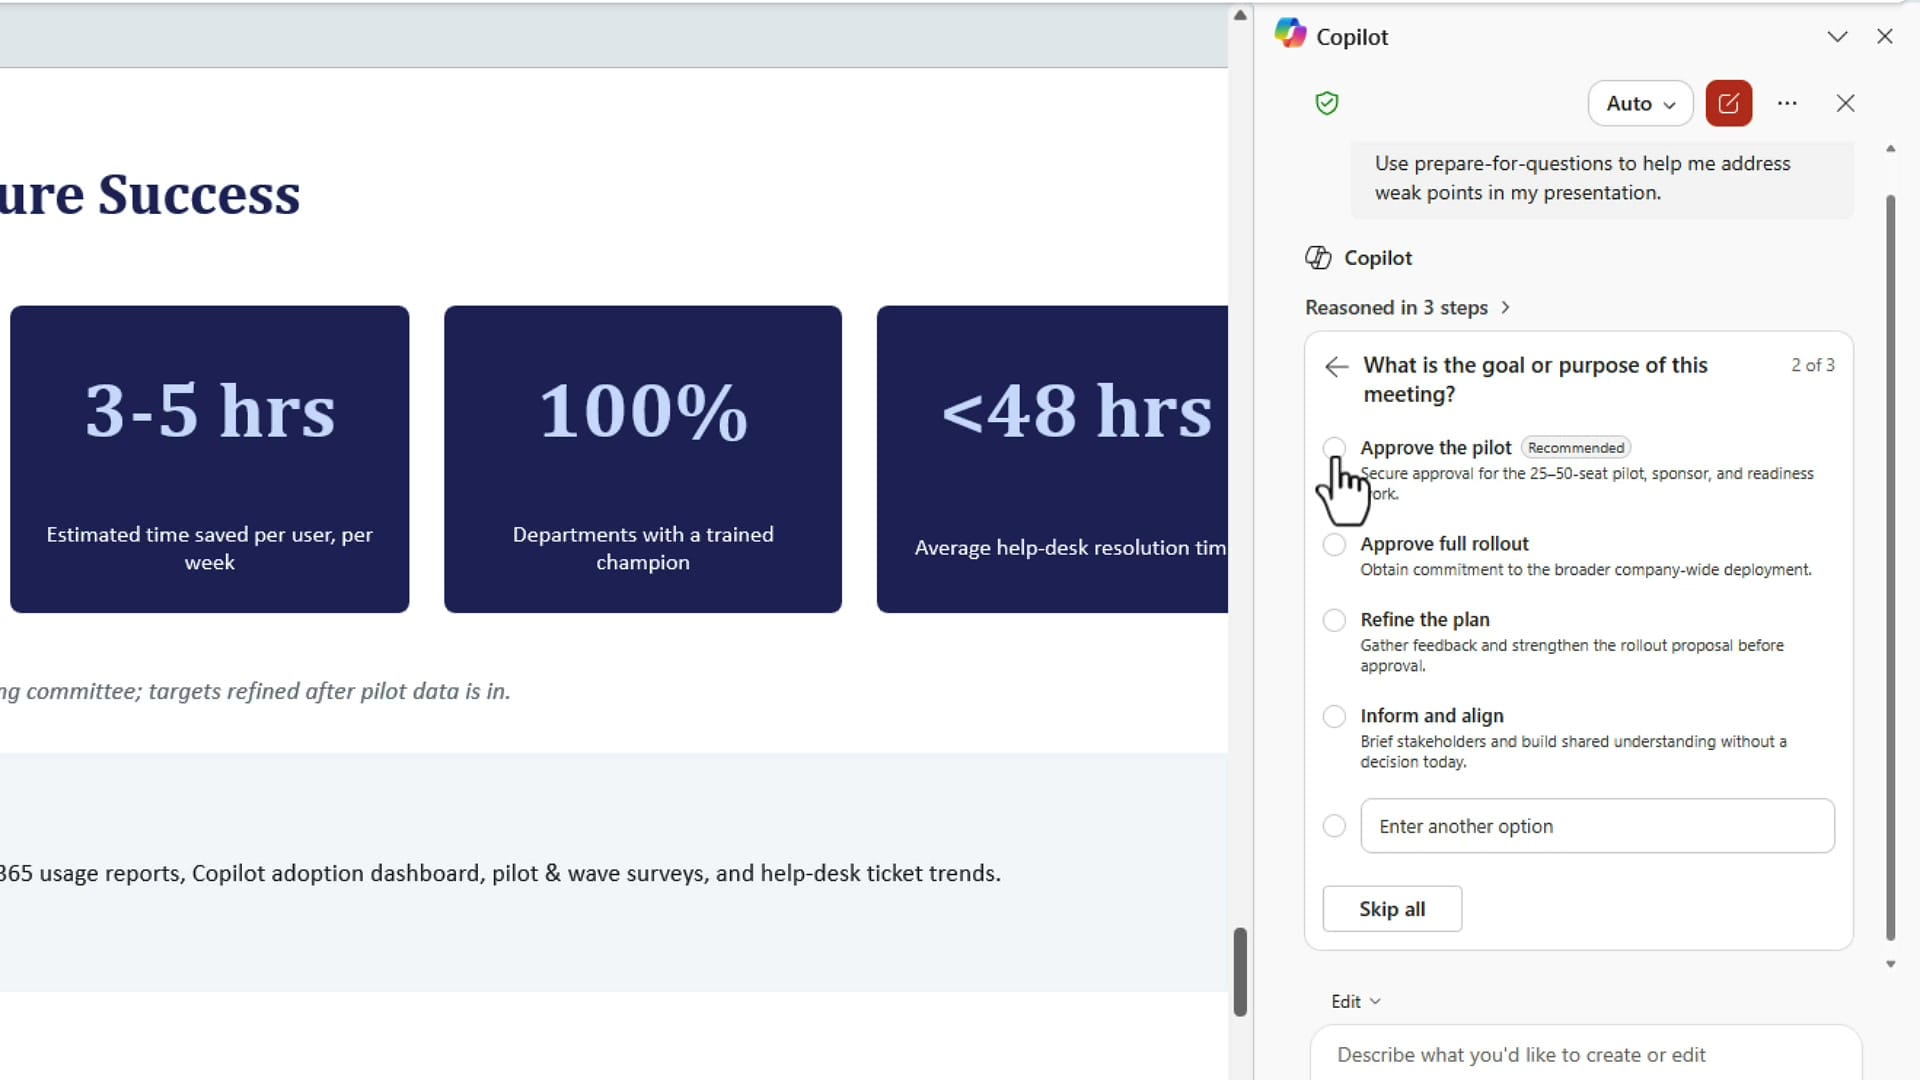The height and width of the screenshot is (1080, 1920).
Task: Click the 'ure Success' slide heading
Action: tap(149, 194)
